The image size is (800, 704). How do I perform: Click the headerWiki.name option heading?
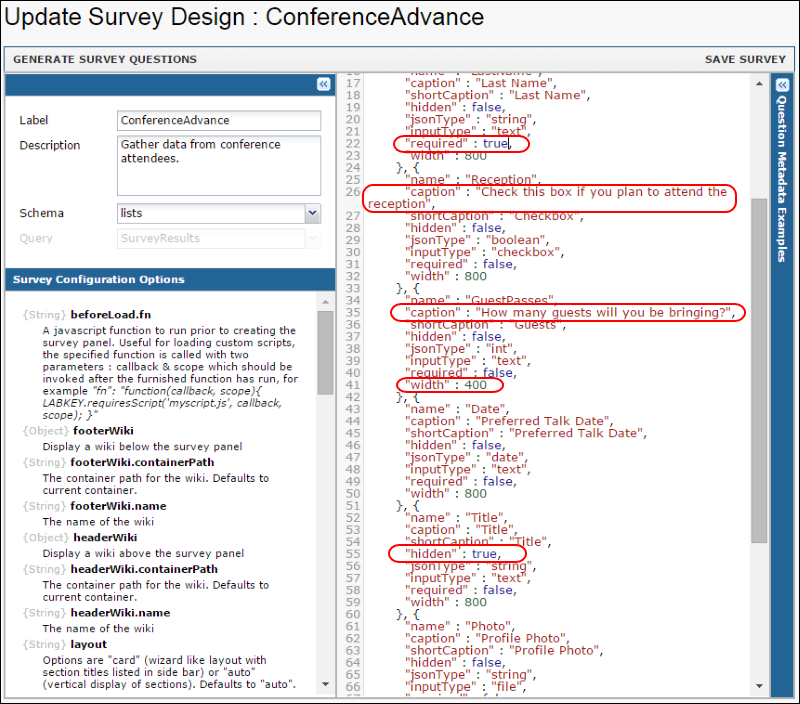pos(120,613)
